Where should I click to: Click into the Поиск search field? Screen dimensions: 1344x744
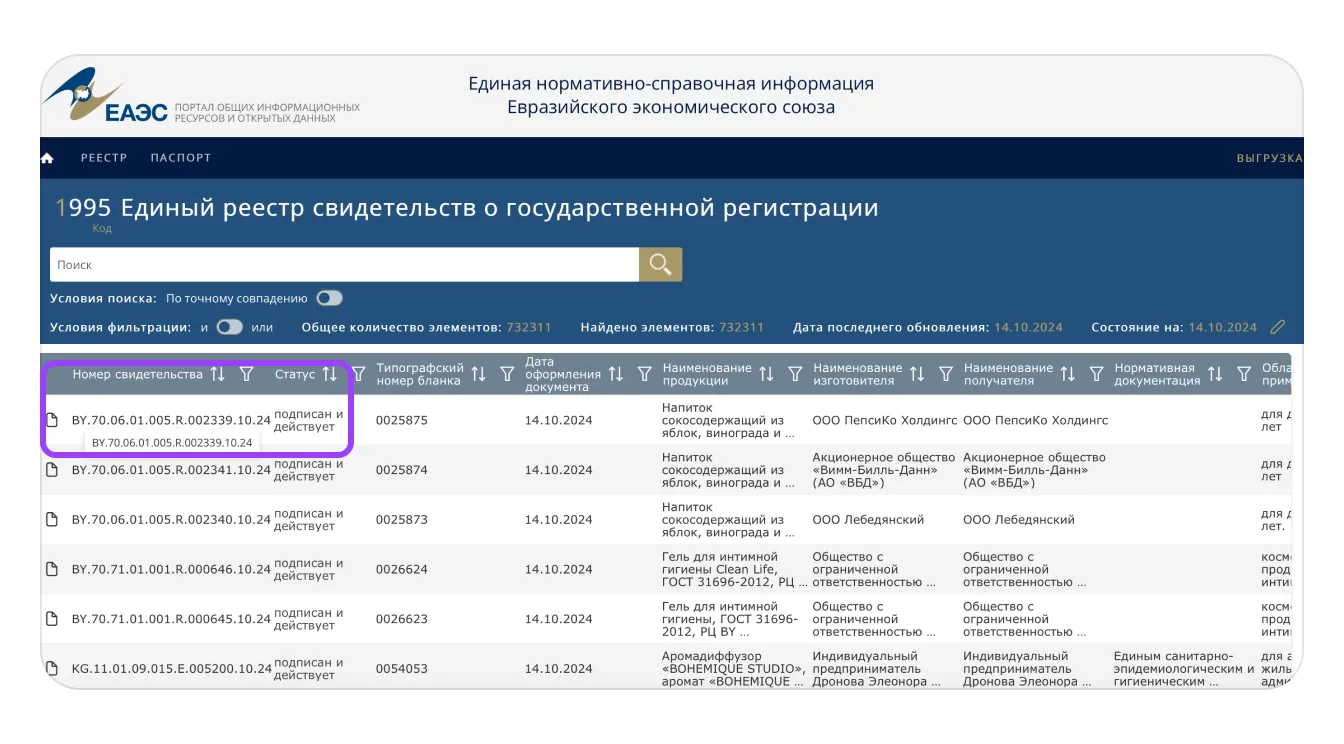point(344,264)
